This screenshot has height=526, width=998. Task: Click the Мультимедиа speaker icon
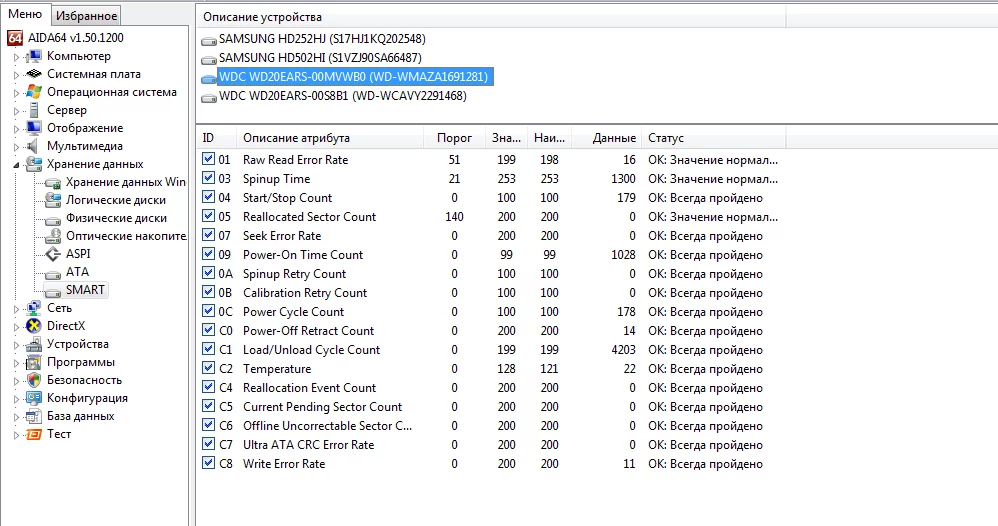pos(34,146)
